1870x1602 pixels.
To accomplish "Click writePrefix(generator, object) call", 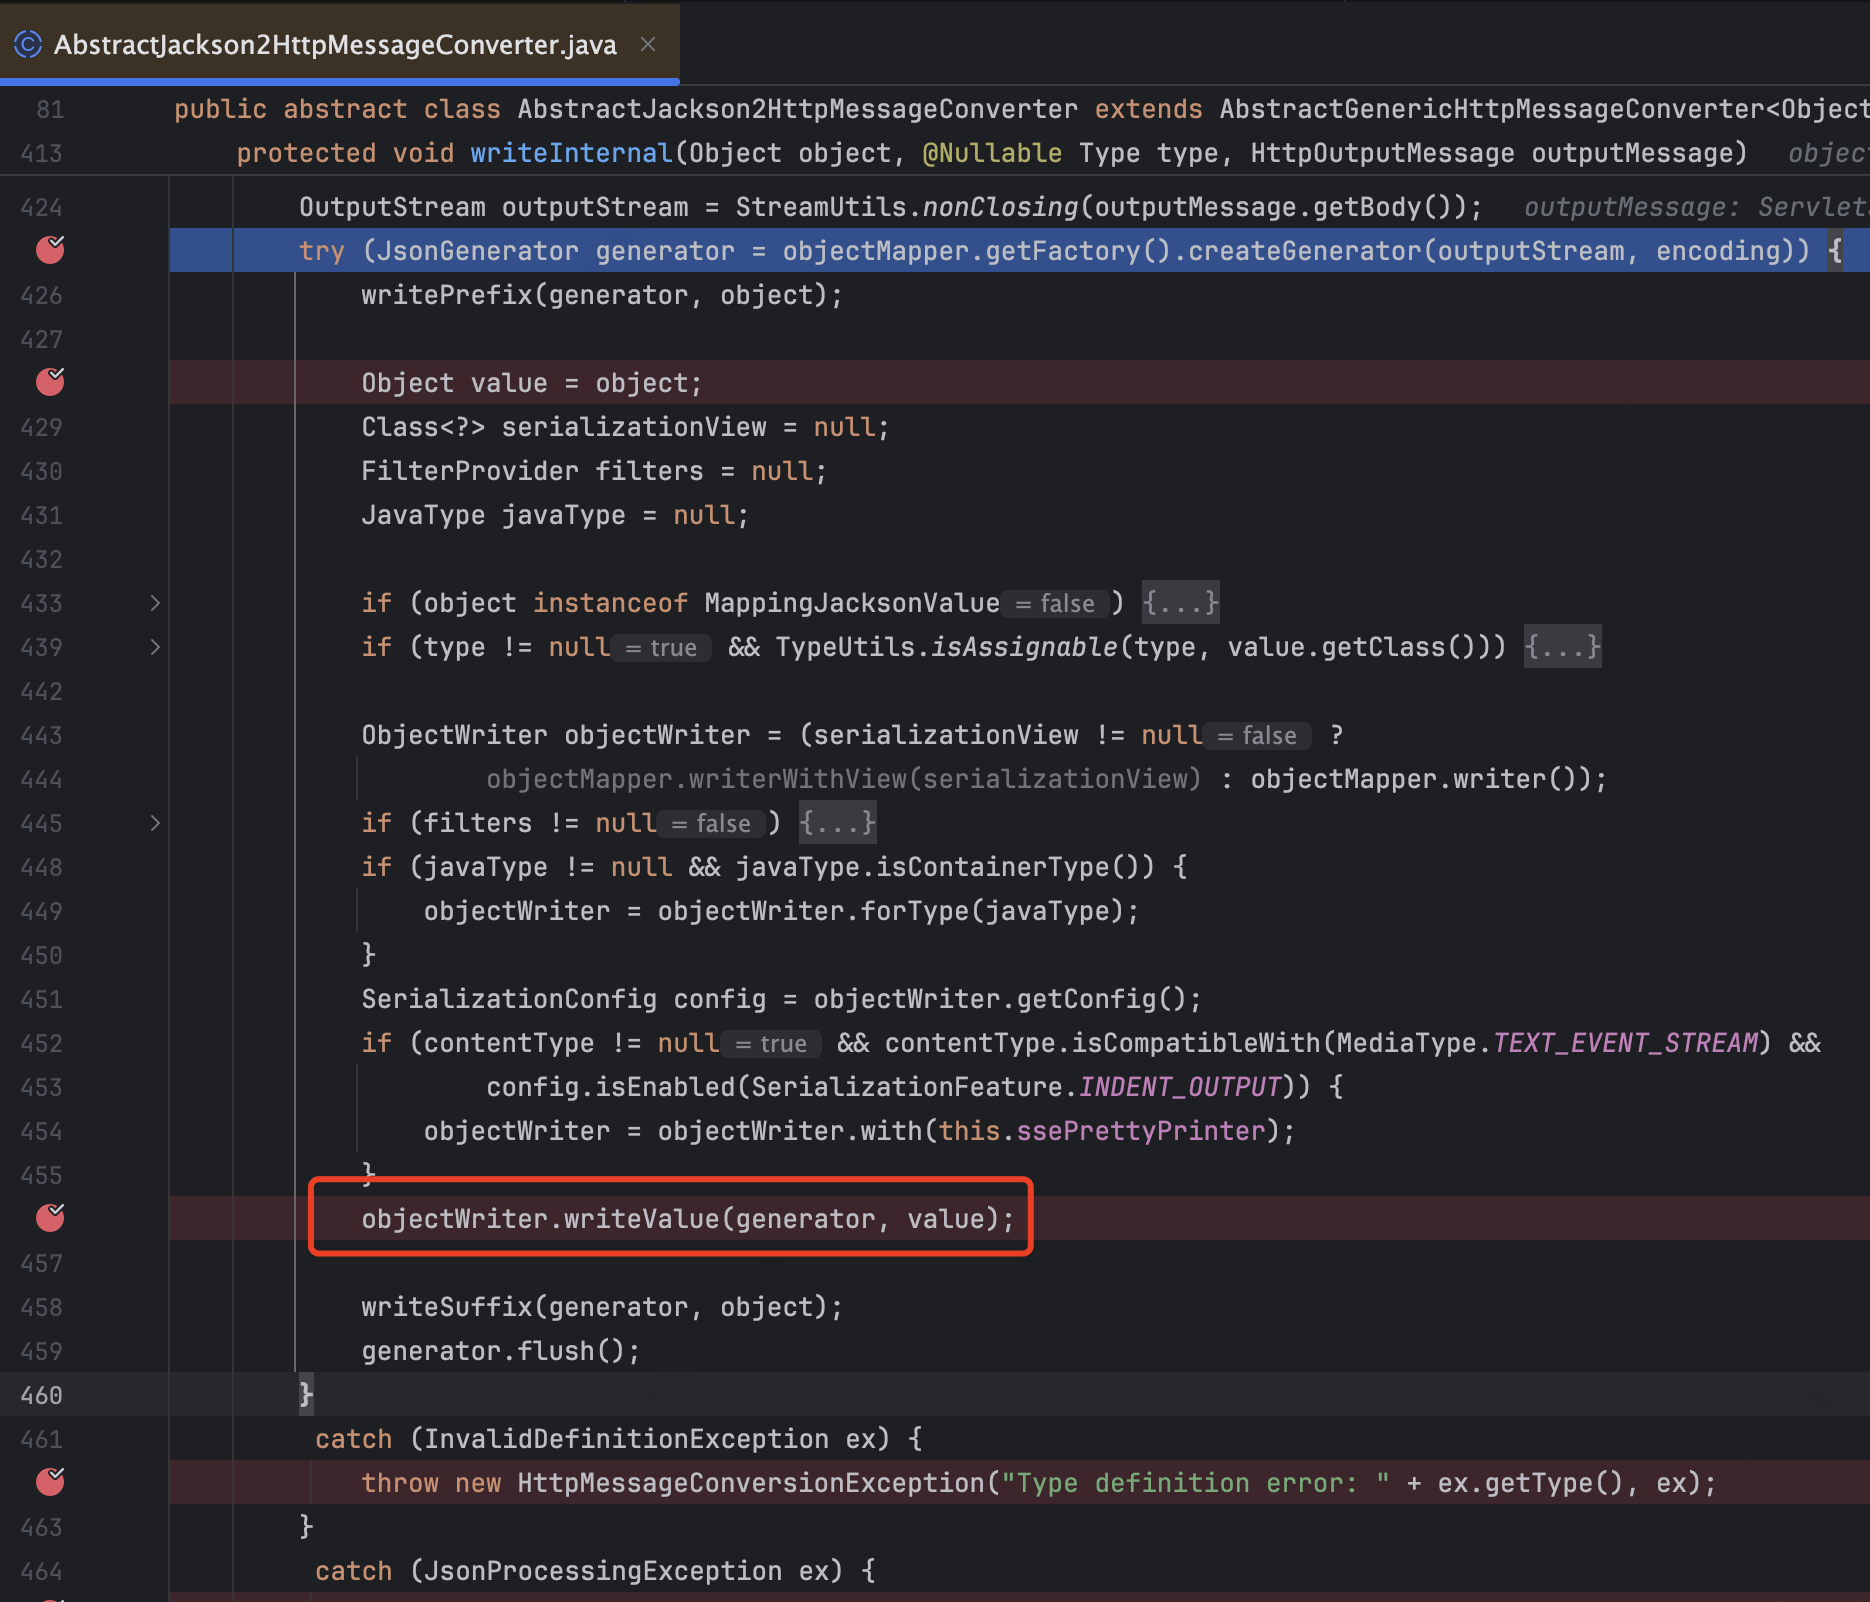I will pyautogui.click(x=602, y=295).
